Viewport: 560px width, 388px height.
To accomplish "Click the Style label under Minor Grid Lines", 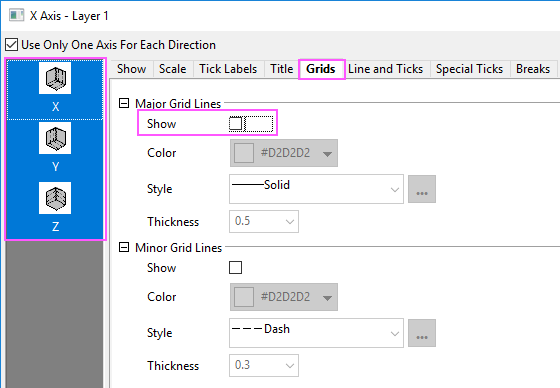I will click(160, 333).
